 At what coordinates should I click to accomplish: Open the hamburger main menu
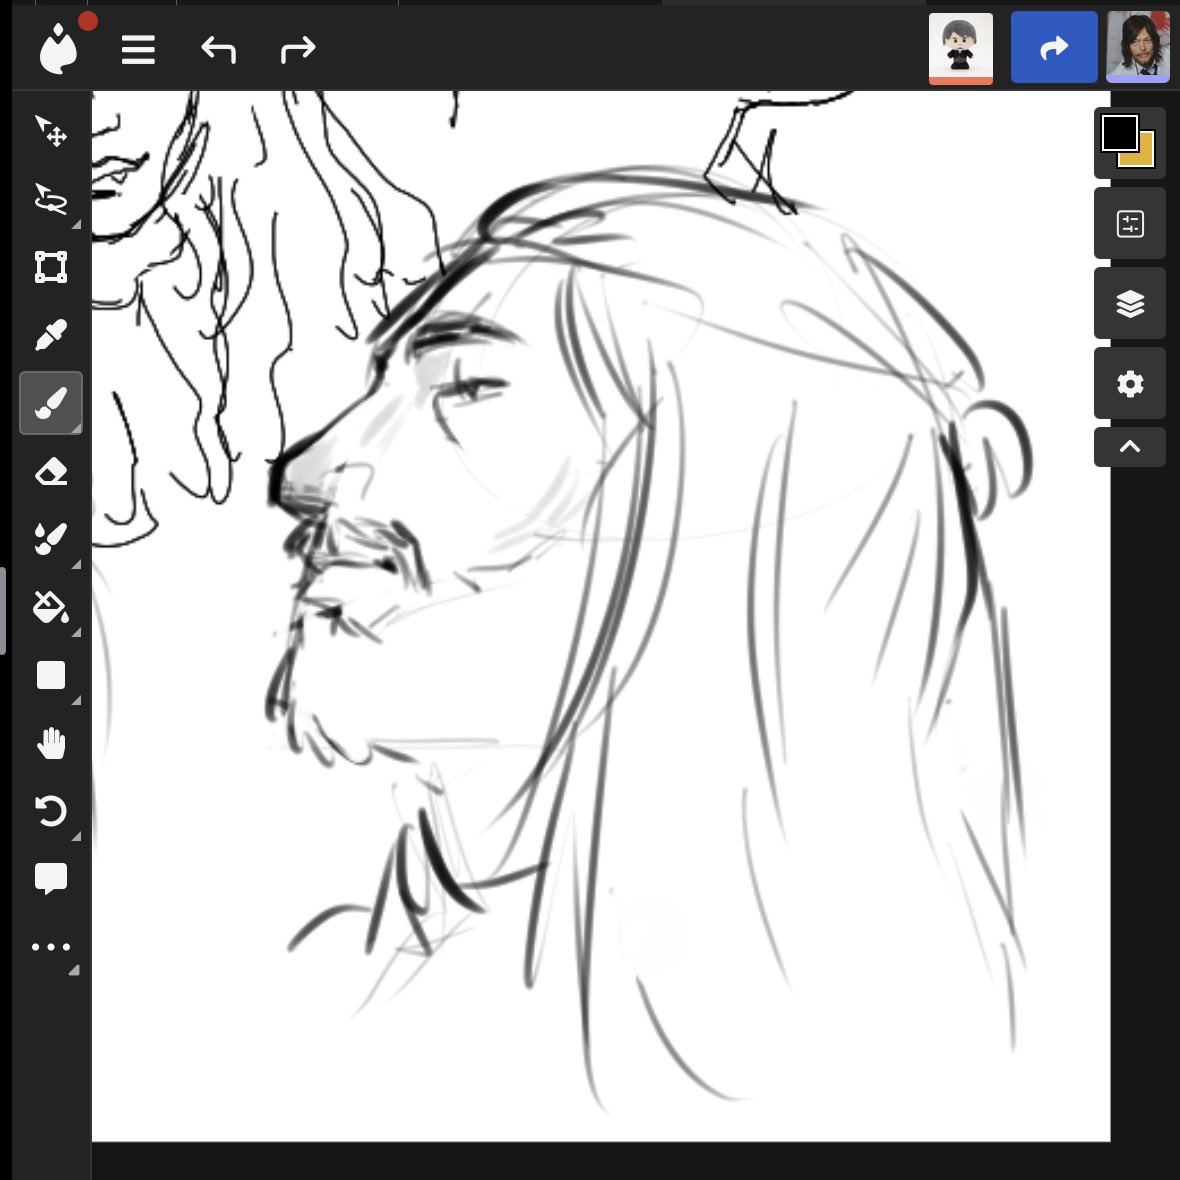[138, 49]
